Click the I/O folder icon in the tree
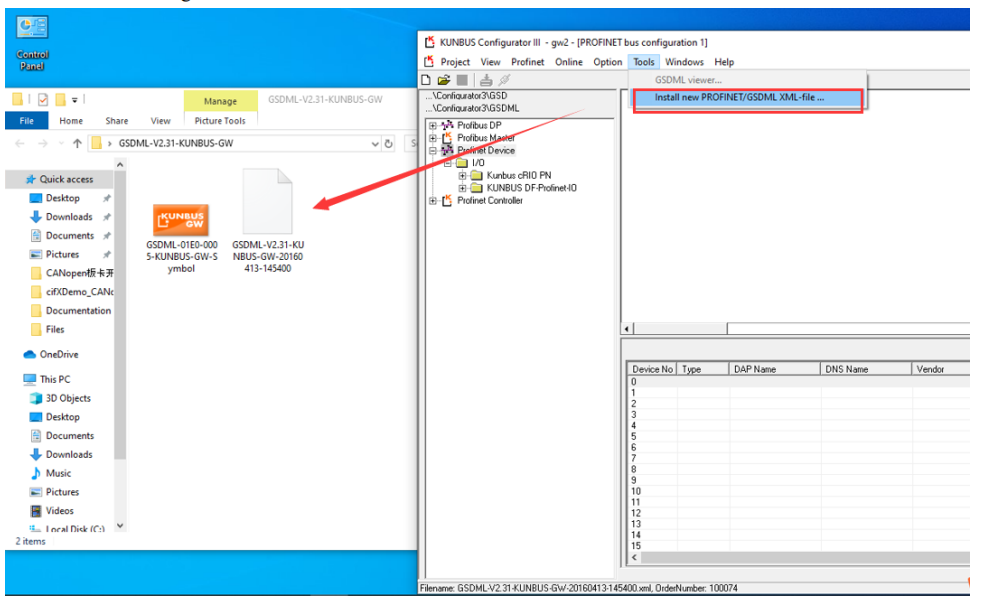Image resolution: width=982 pixels, height=606 pixels. (462, 163)
